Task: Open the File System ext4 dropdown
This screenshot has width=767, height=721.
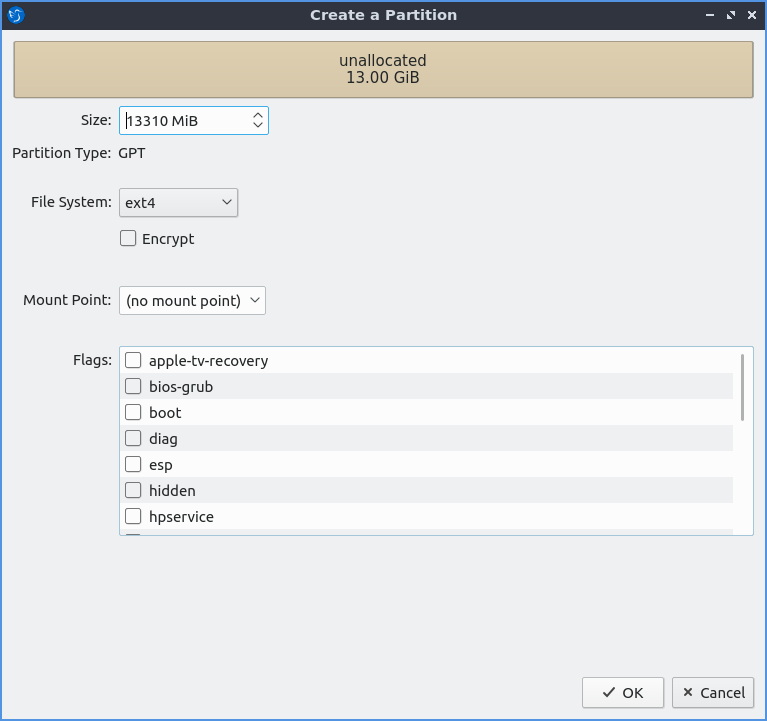Action: tap(178, 203)
